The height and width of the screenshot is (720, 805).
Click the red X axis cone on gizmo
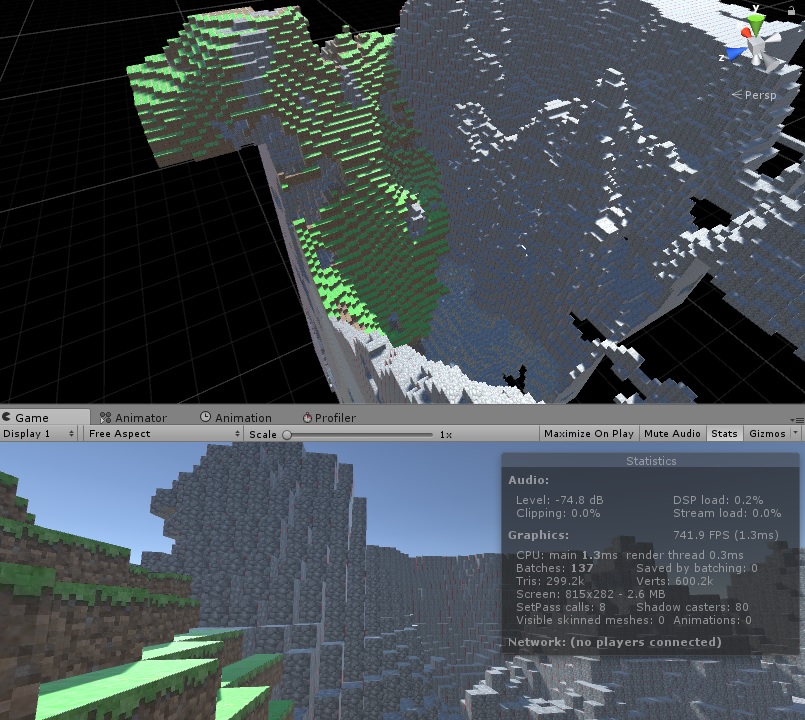pos(745,33)
